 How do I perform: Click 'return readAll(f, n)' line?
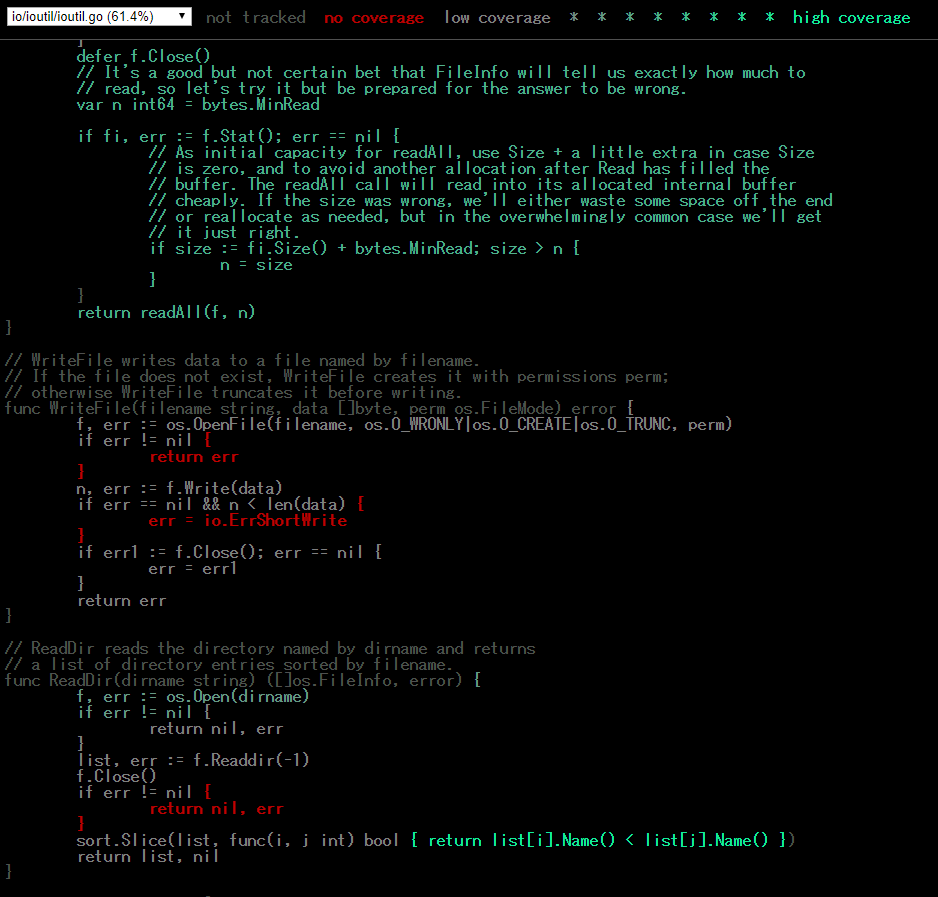click(x=166, y=312)
